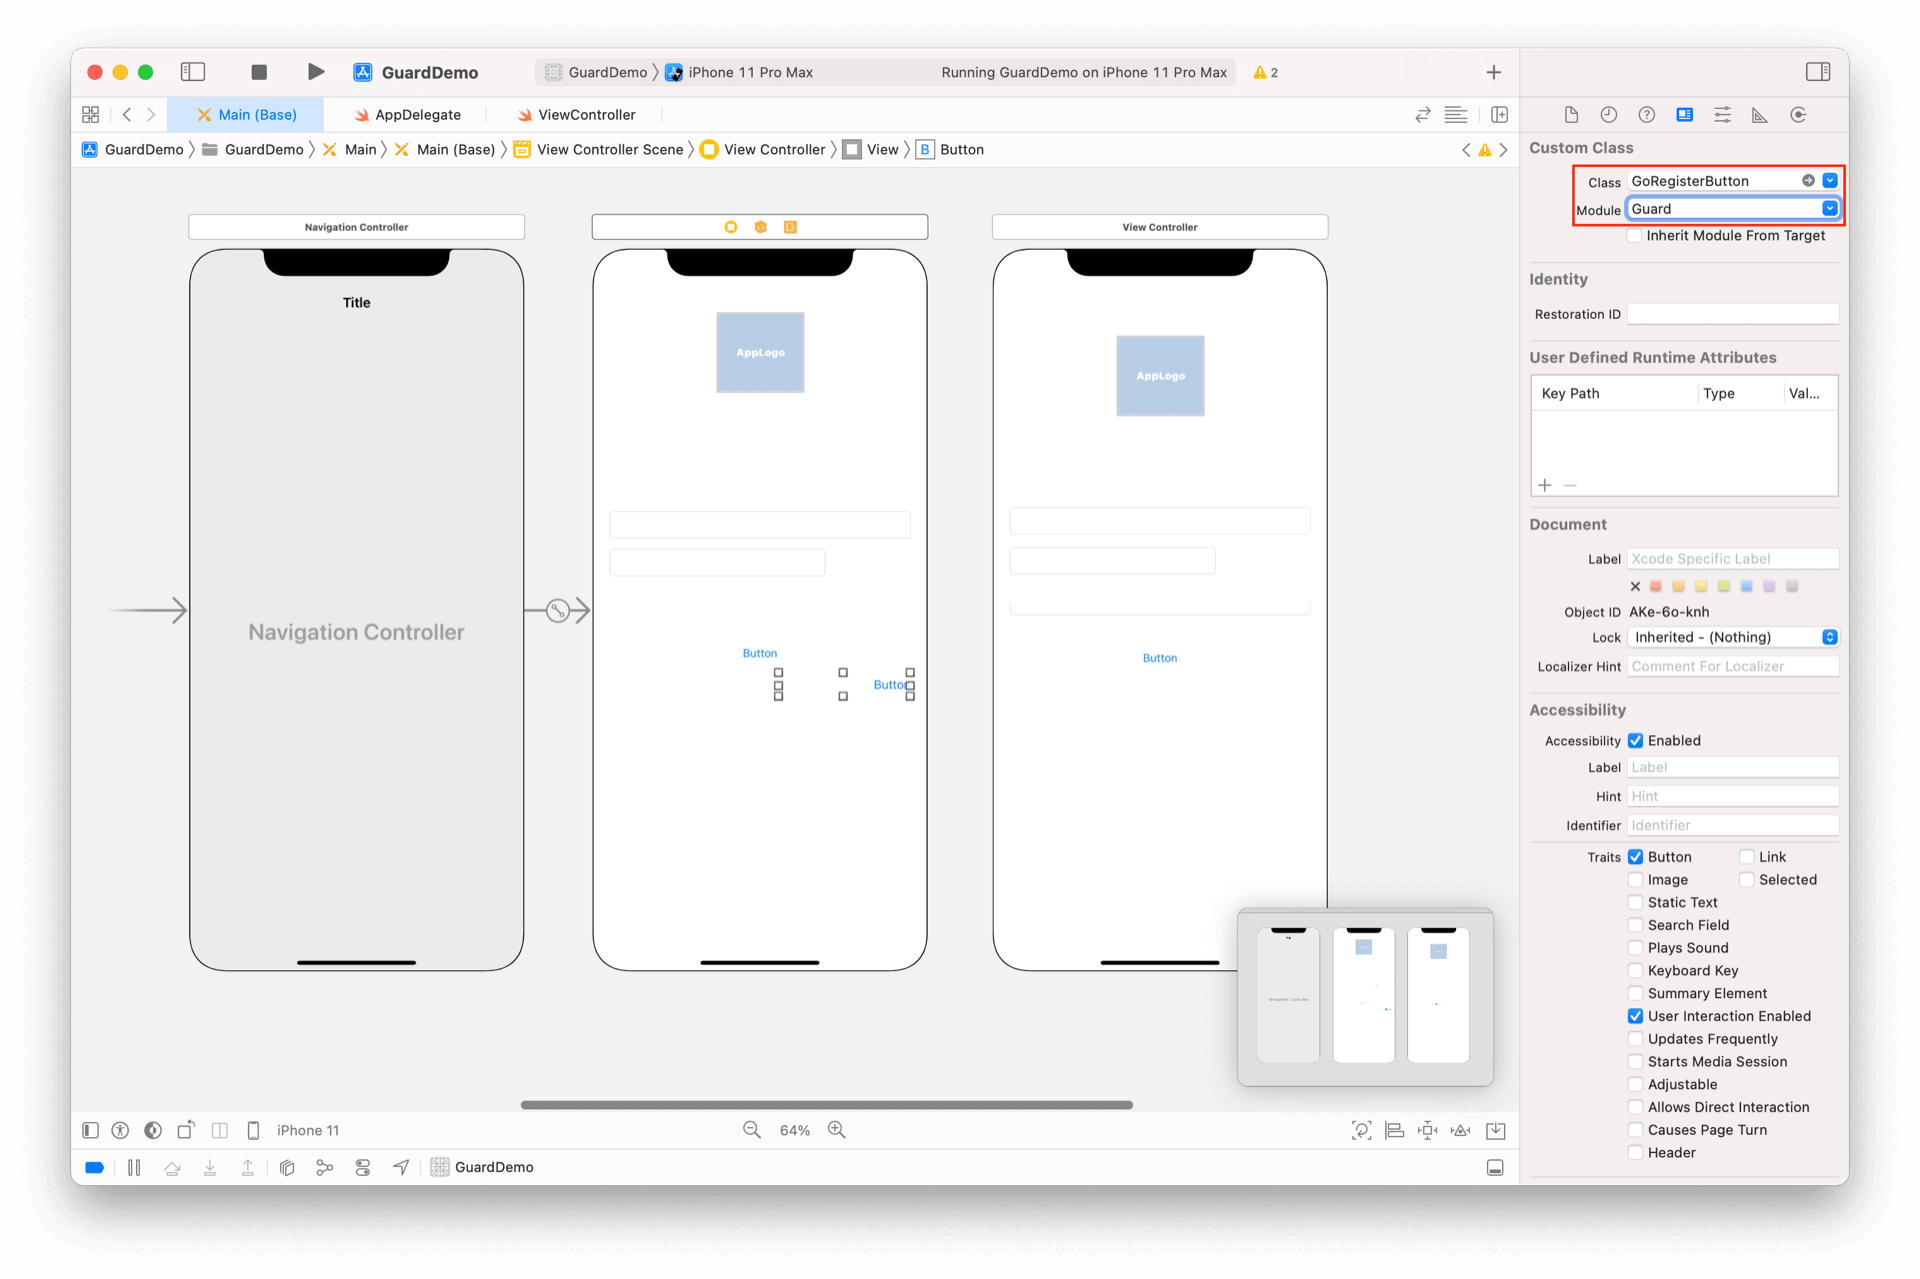Open the Class combo box dropdown
Viewport: 1920px width, 1279px height.
(1829, 181)
